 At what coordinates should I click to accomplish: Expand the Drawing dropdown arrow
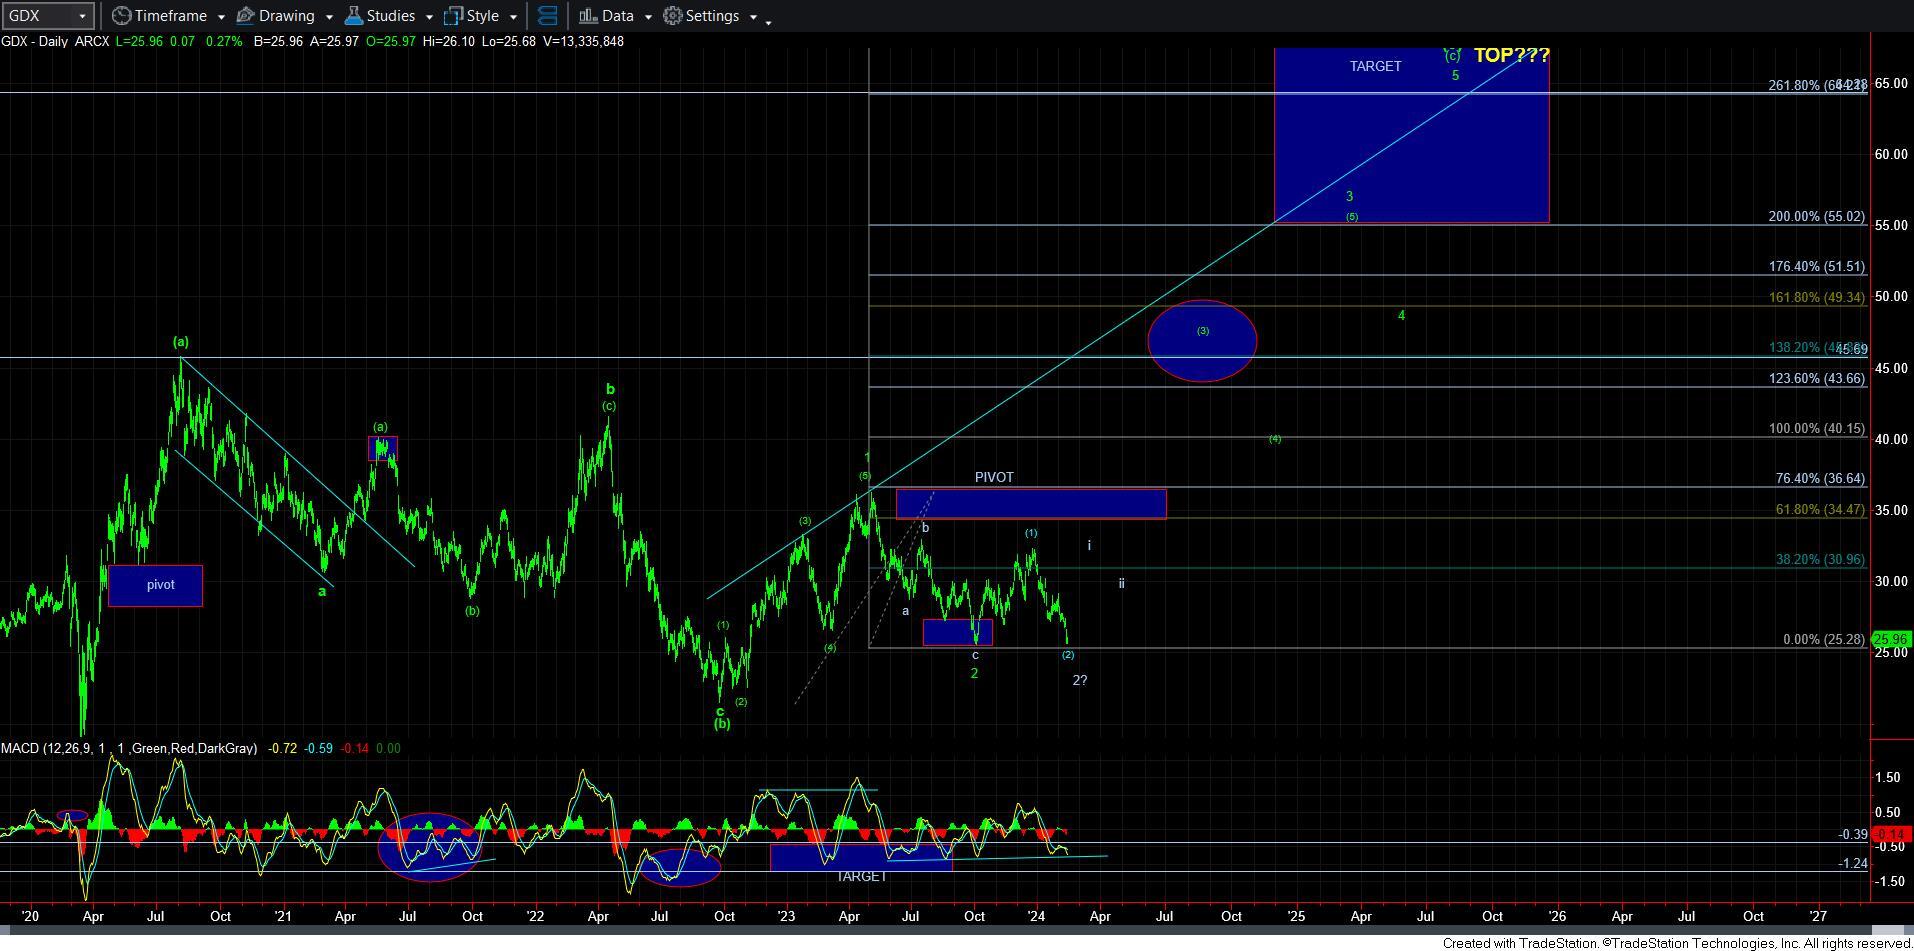(328, 17)
